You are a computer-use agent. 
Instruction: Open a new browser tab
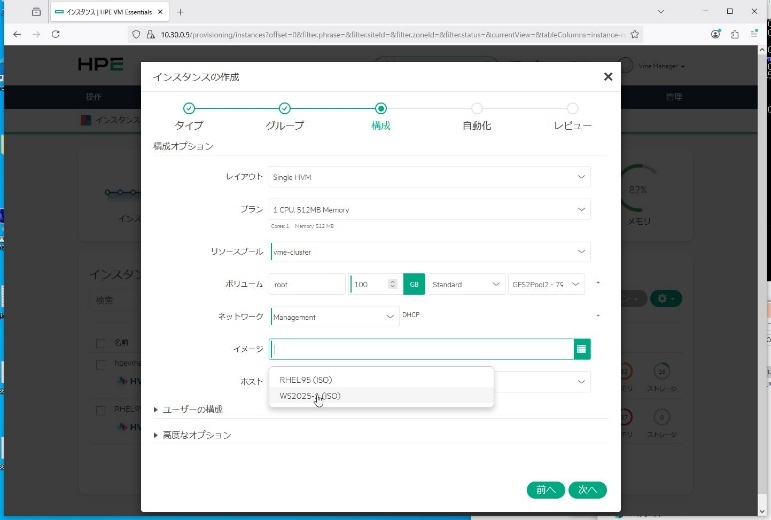(180, 11)
